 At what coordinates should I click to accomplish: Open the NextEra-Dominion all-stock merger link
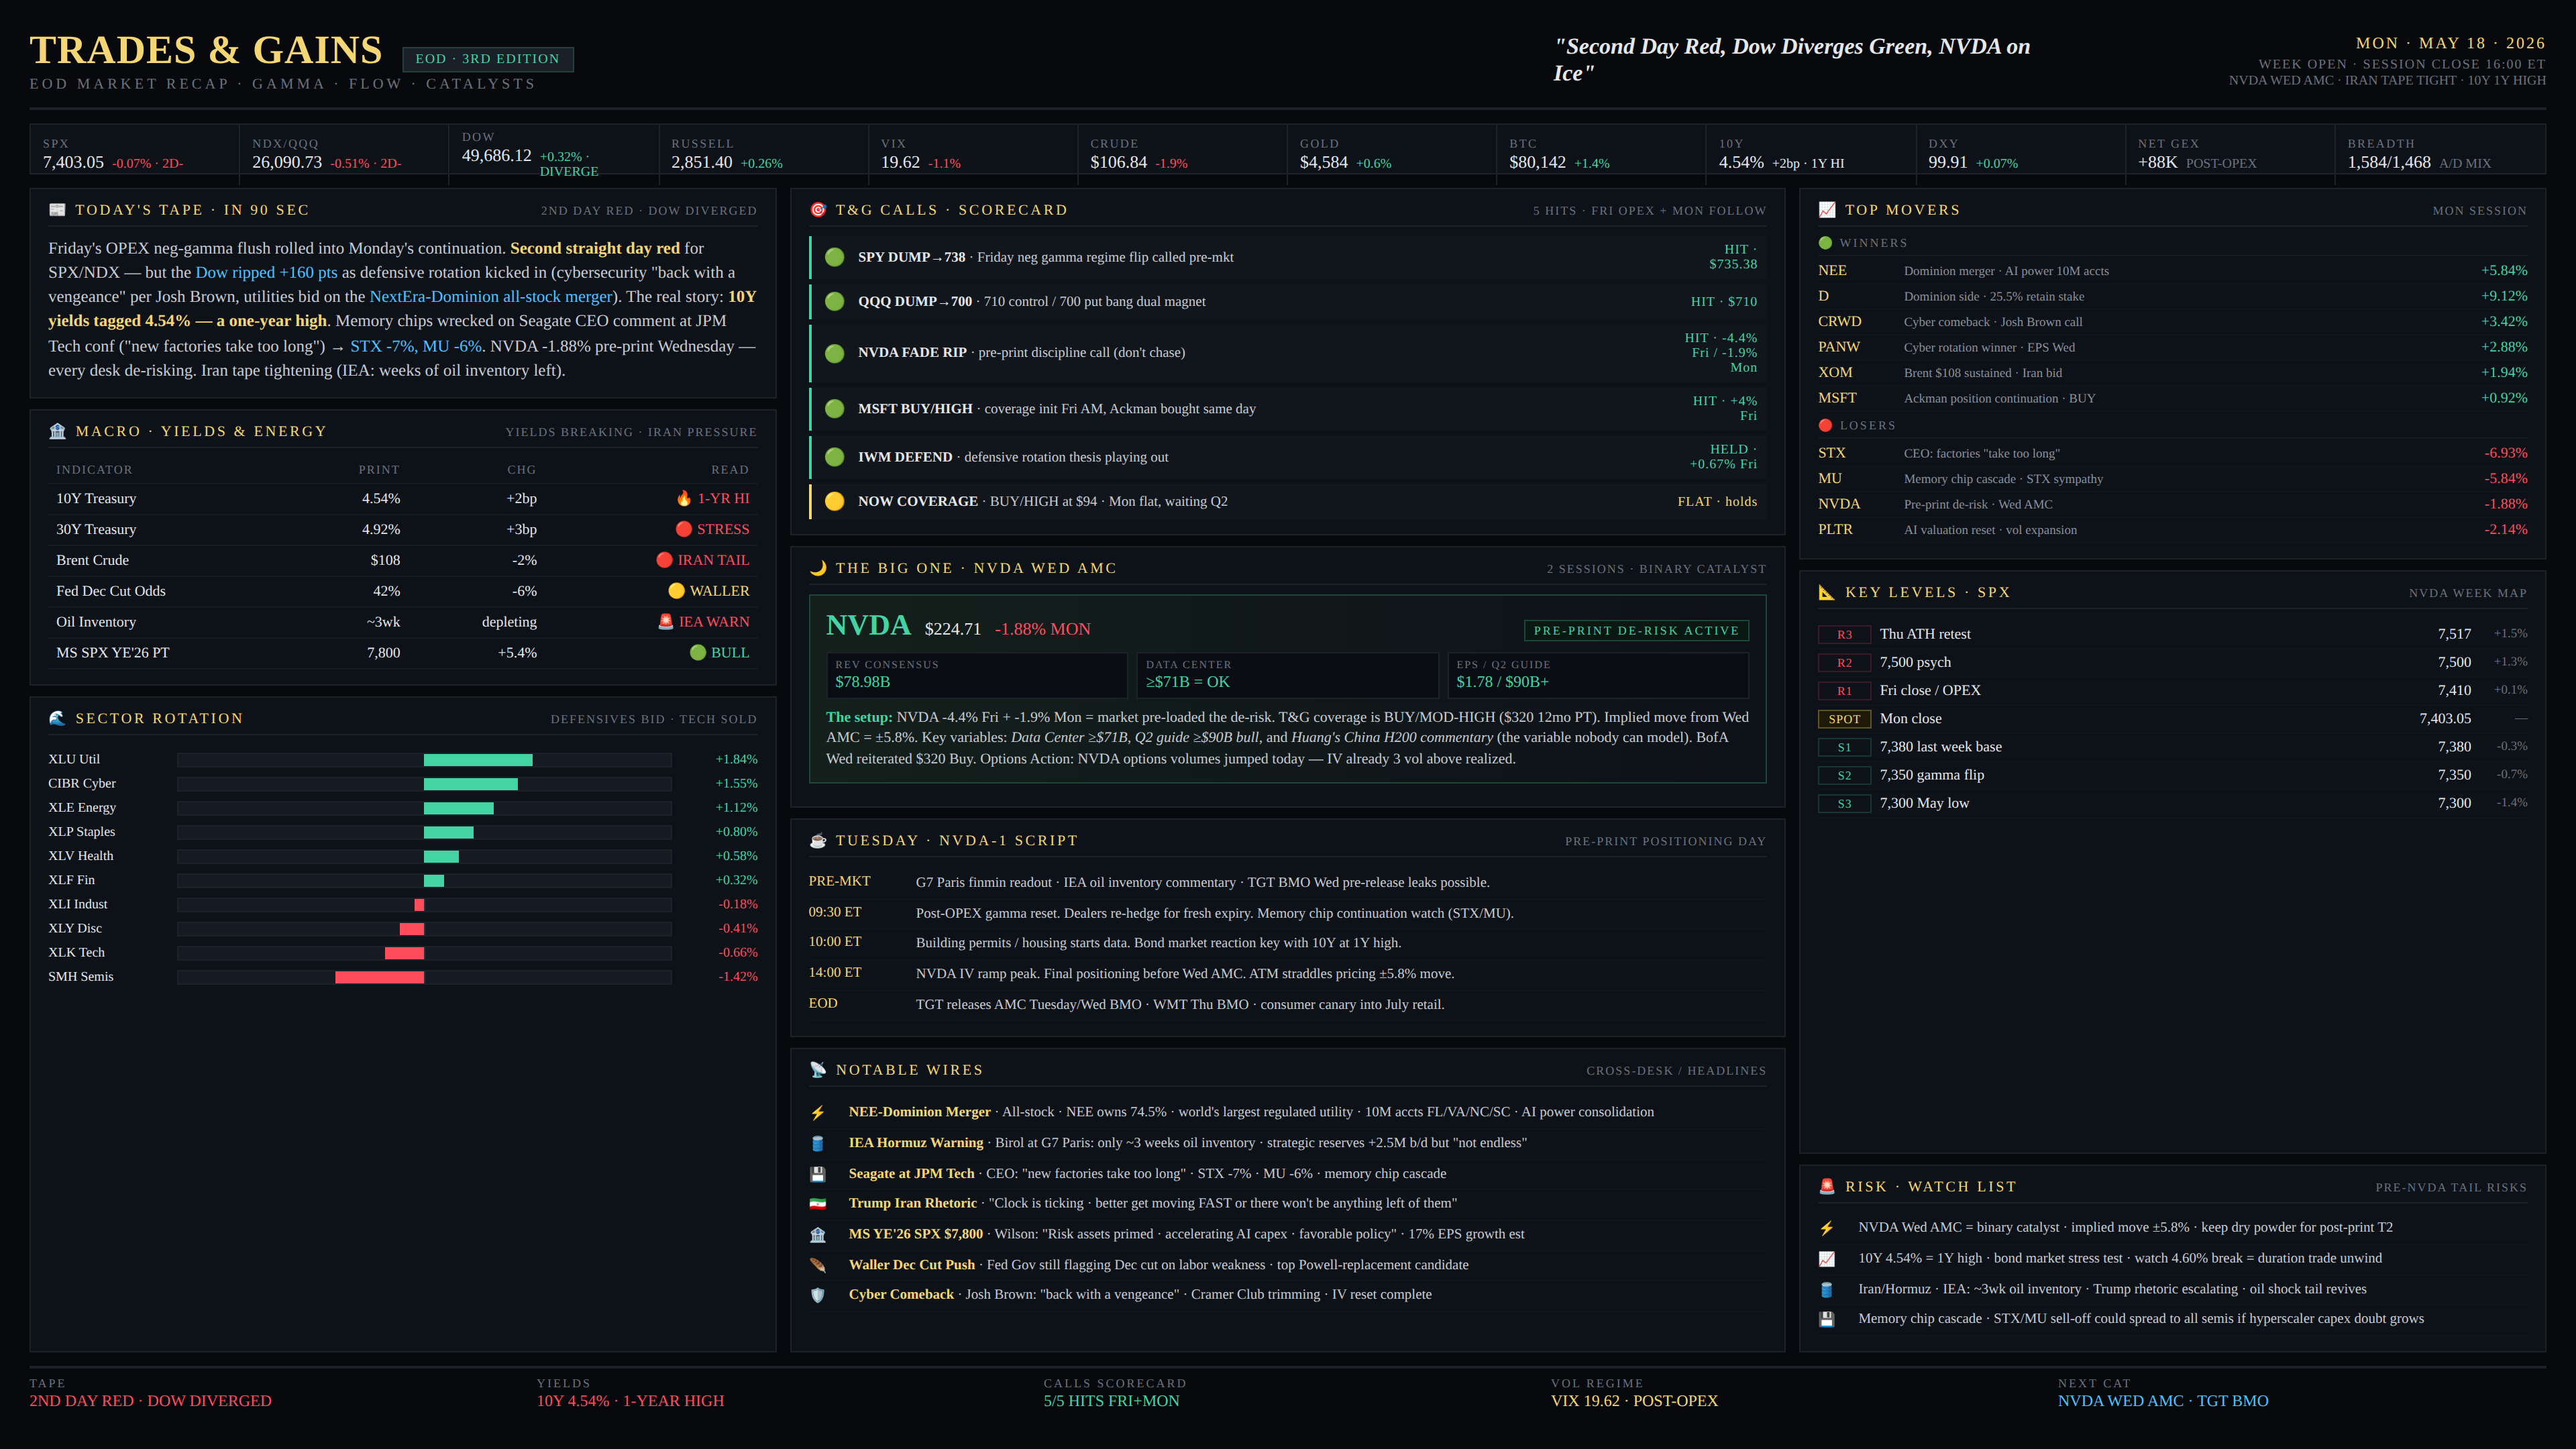[491, 296]
